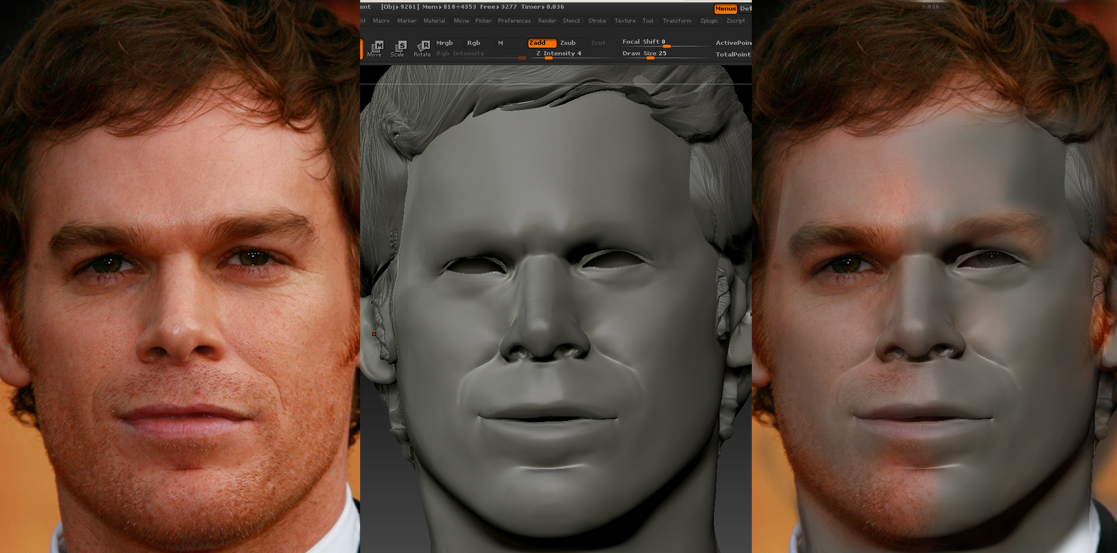This screenshot has height=553, width=1117.
Task: Open the Macro menu
Action: click(381, 21)
